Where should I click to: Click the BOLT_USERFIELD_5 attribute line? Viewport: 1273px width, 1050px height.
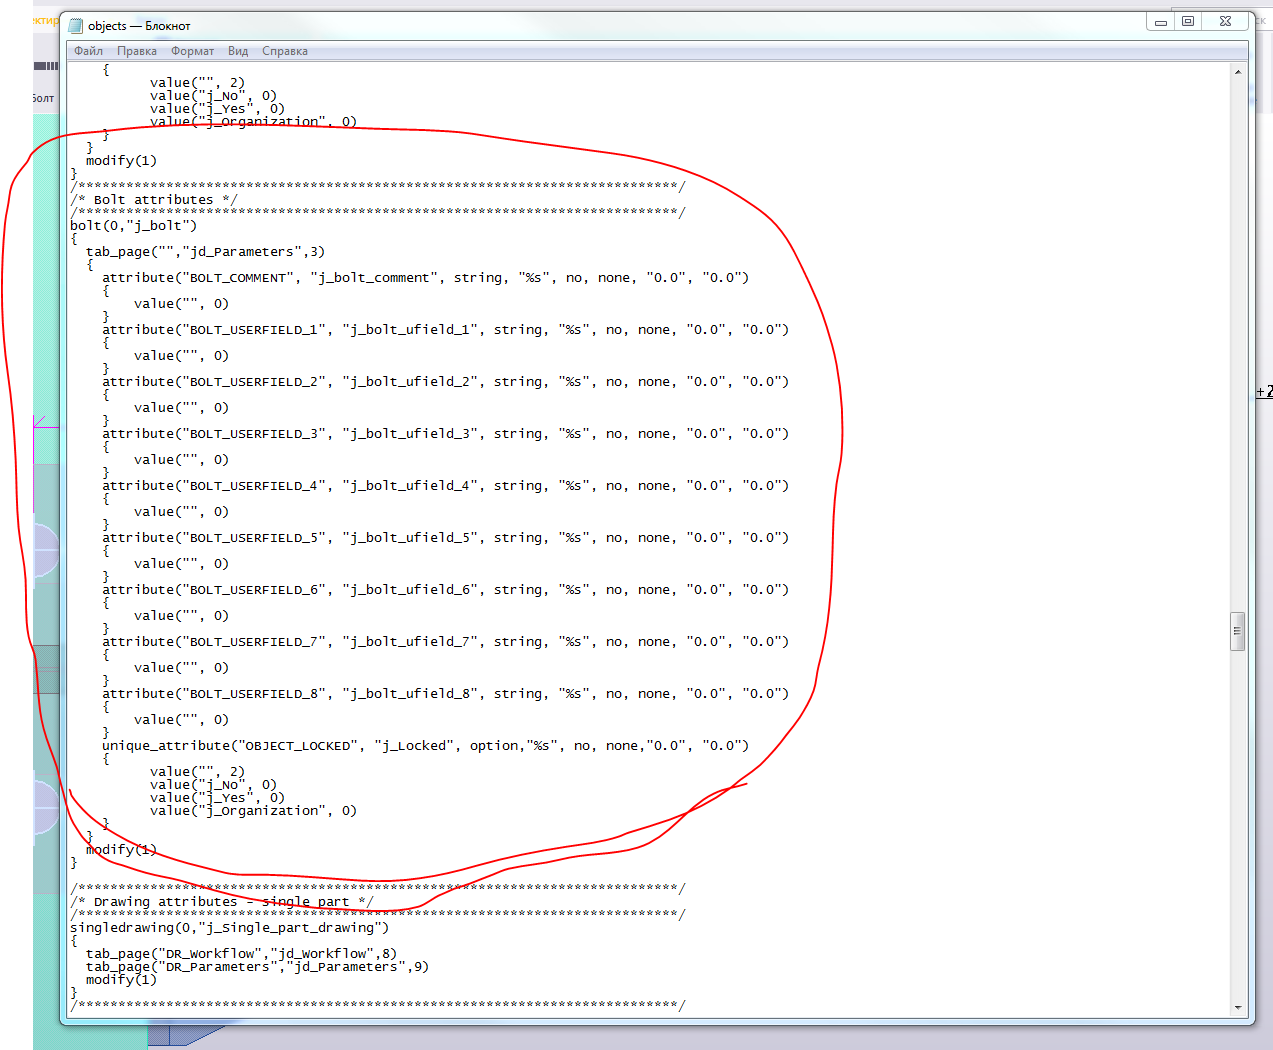[445, 538]
